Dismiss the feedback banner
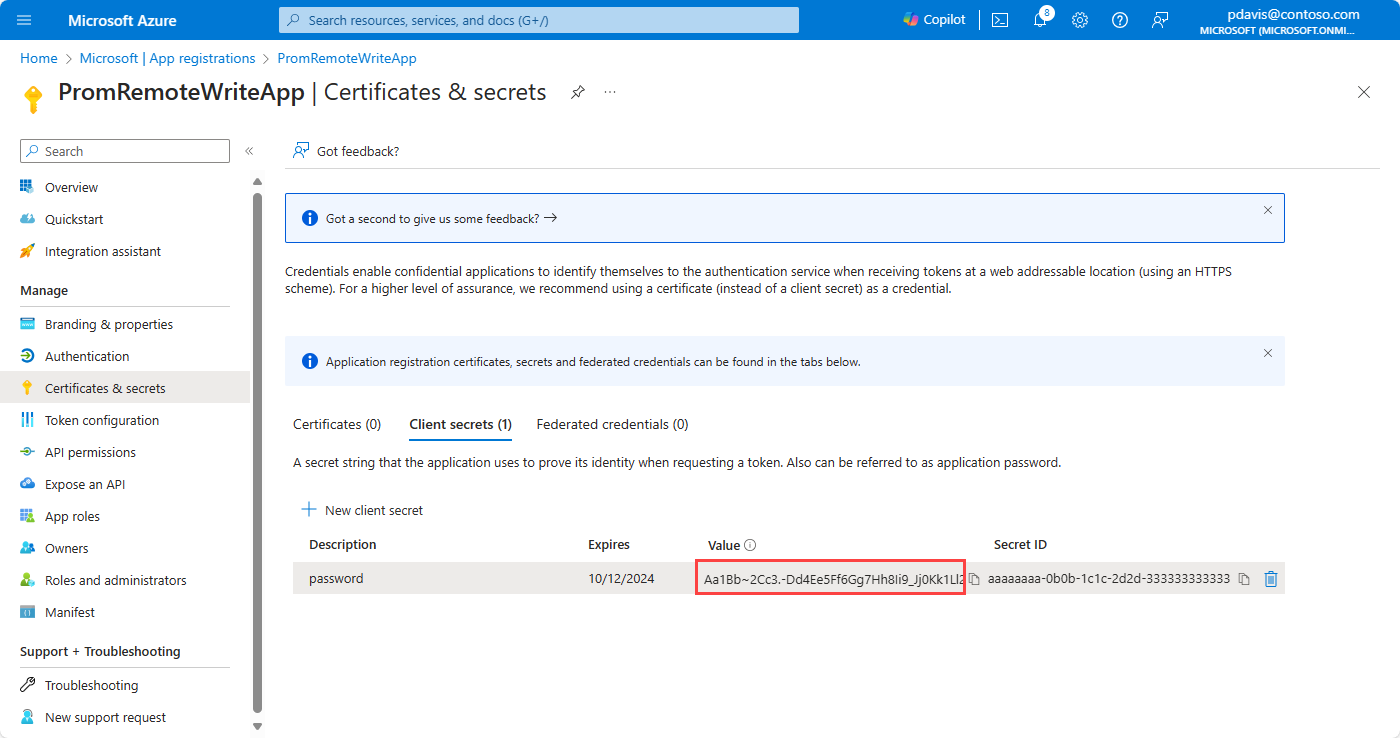This screenshot has width=1400, height=738. [x=1268, y=210]
